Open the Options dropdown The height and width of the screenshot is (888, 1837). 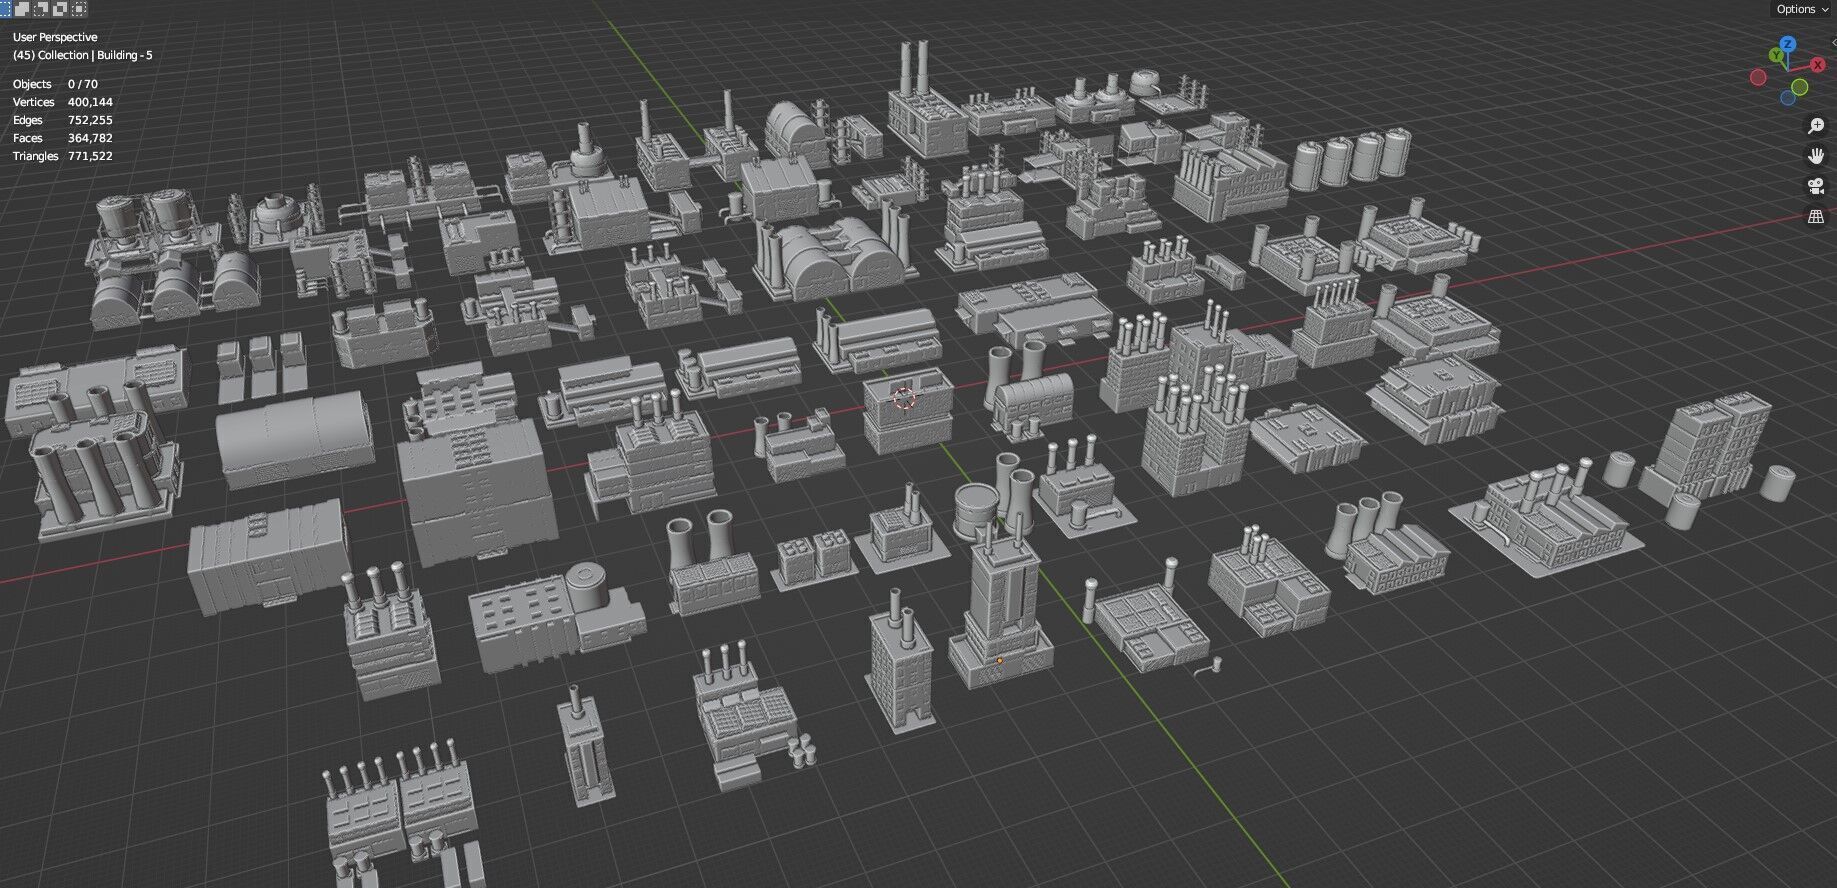[1802, 9]
